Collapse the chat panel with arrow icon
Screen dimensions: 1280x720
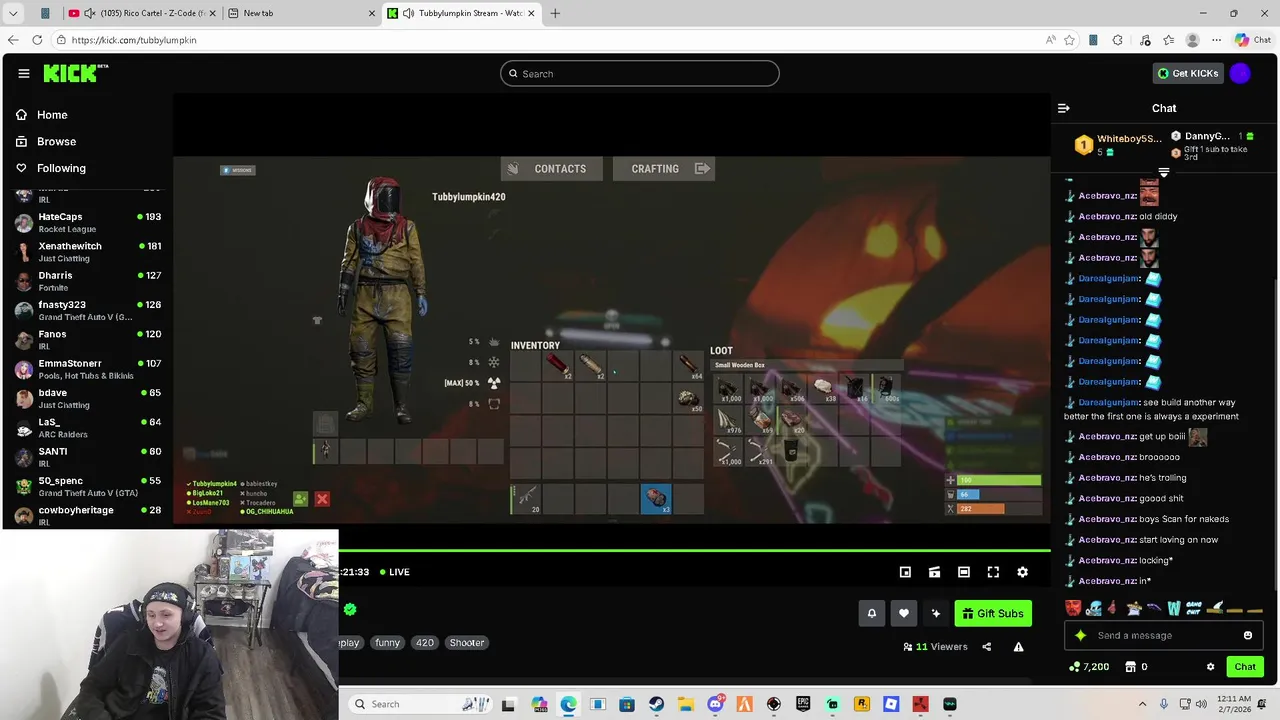coord(1064,108)
